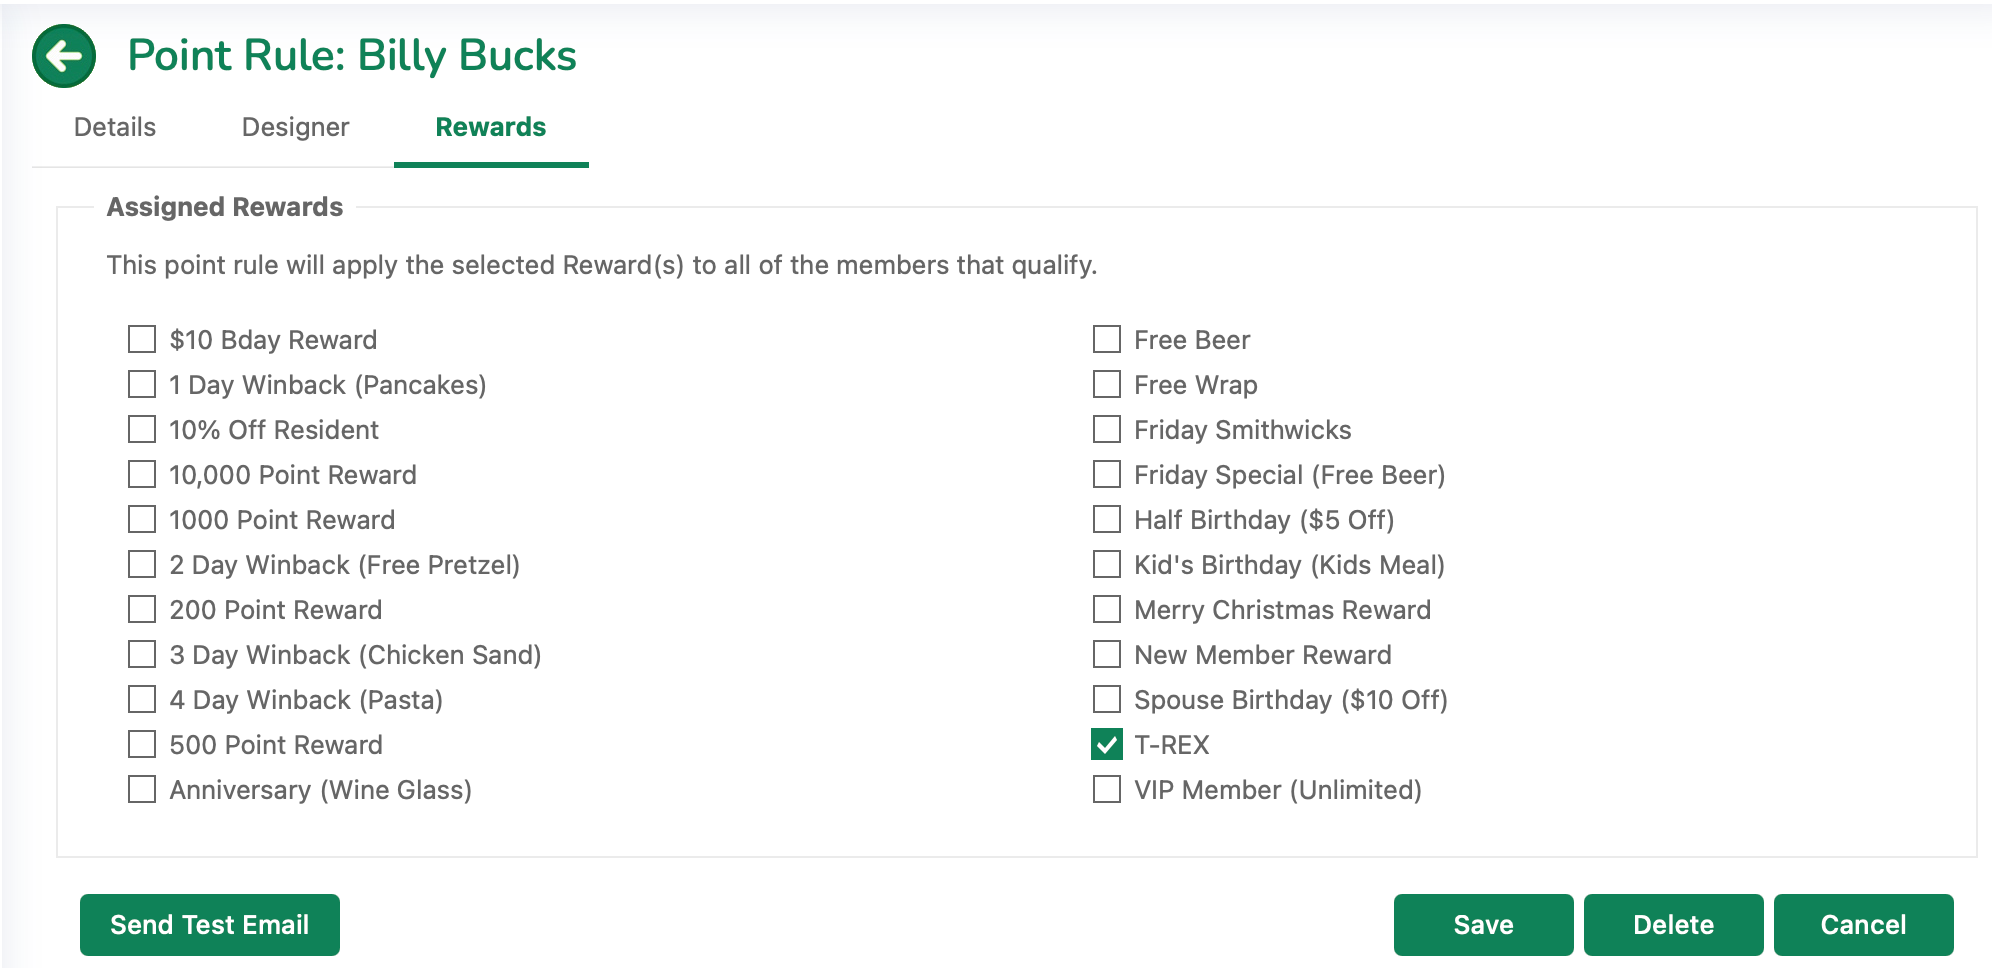
Task: Uncheck the T-REX reward checkbox
Action: [x=1107, y=744]
